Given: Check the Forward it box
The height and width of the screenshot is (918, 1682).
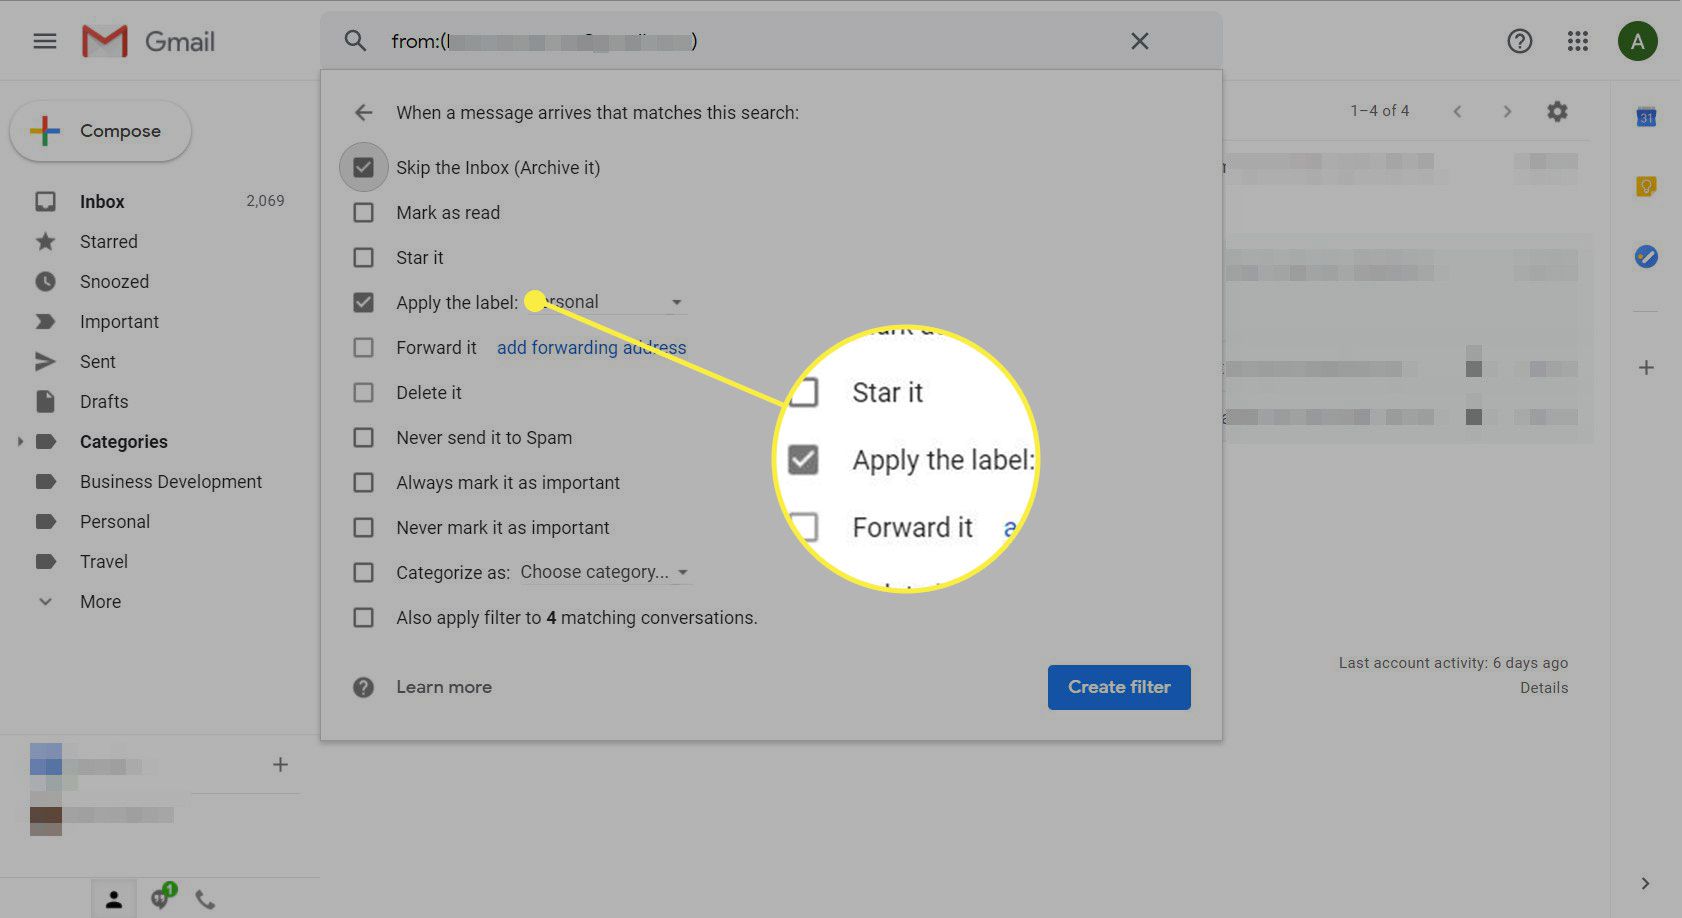Looking at the screenshot, I should coord(364,347).
